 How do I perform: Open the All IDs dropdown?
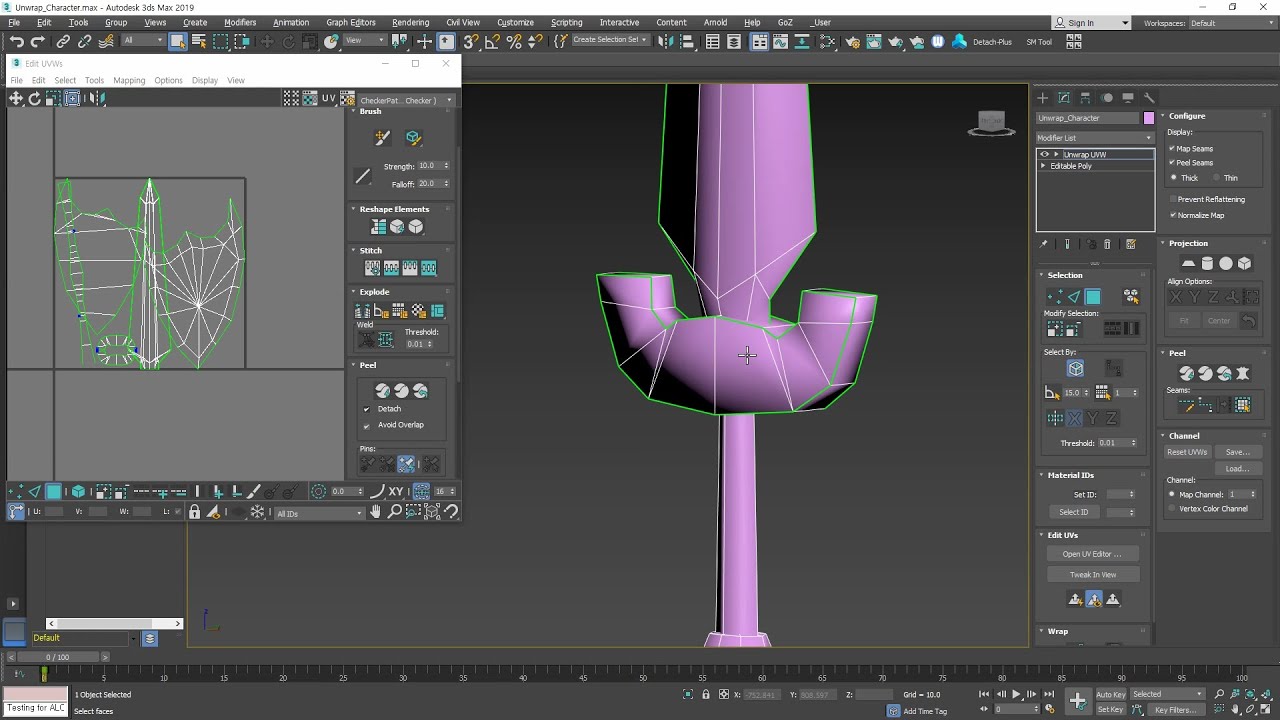click(319, 513)
